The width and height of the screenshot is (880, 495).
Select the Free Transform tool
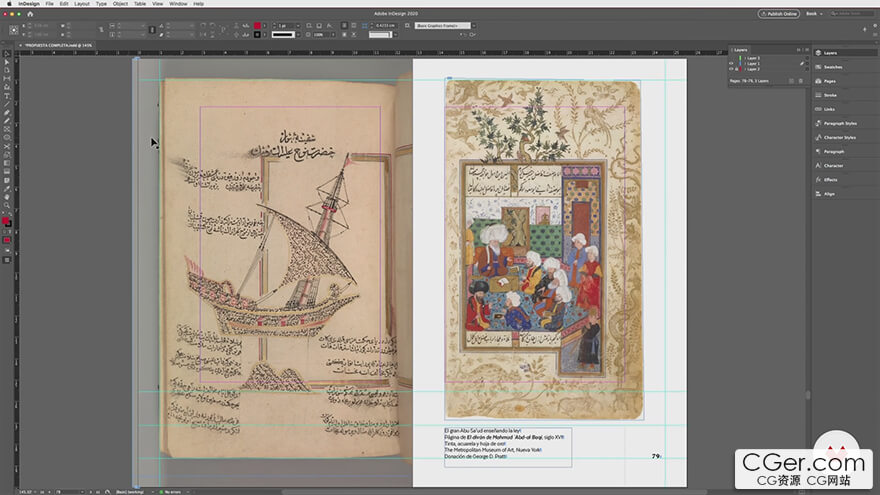[7, 155]
